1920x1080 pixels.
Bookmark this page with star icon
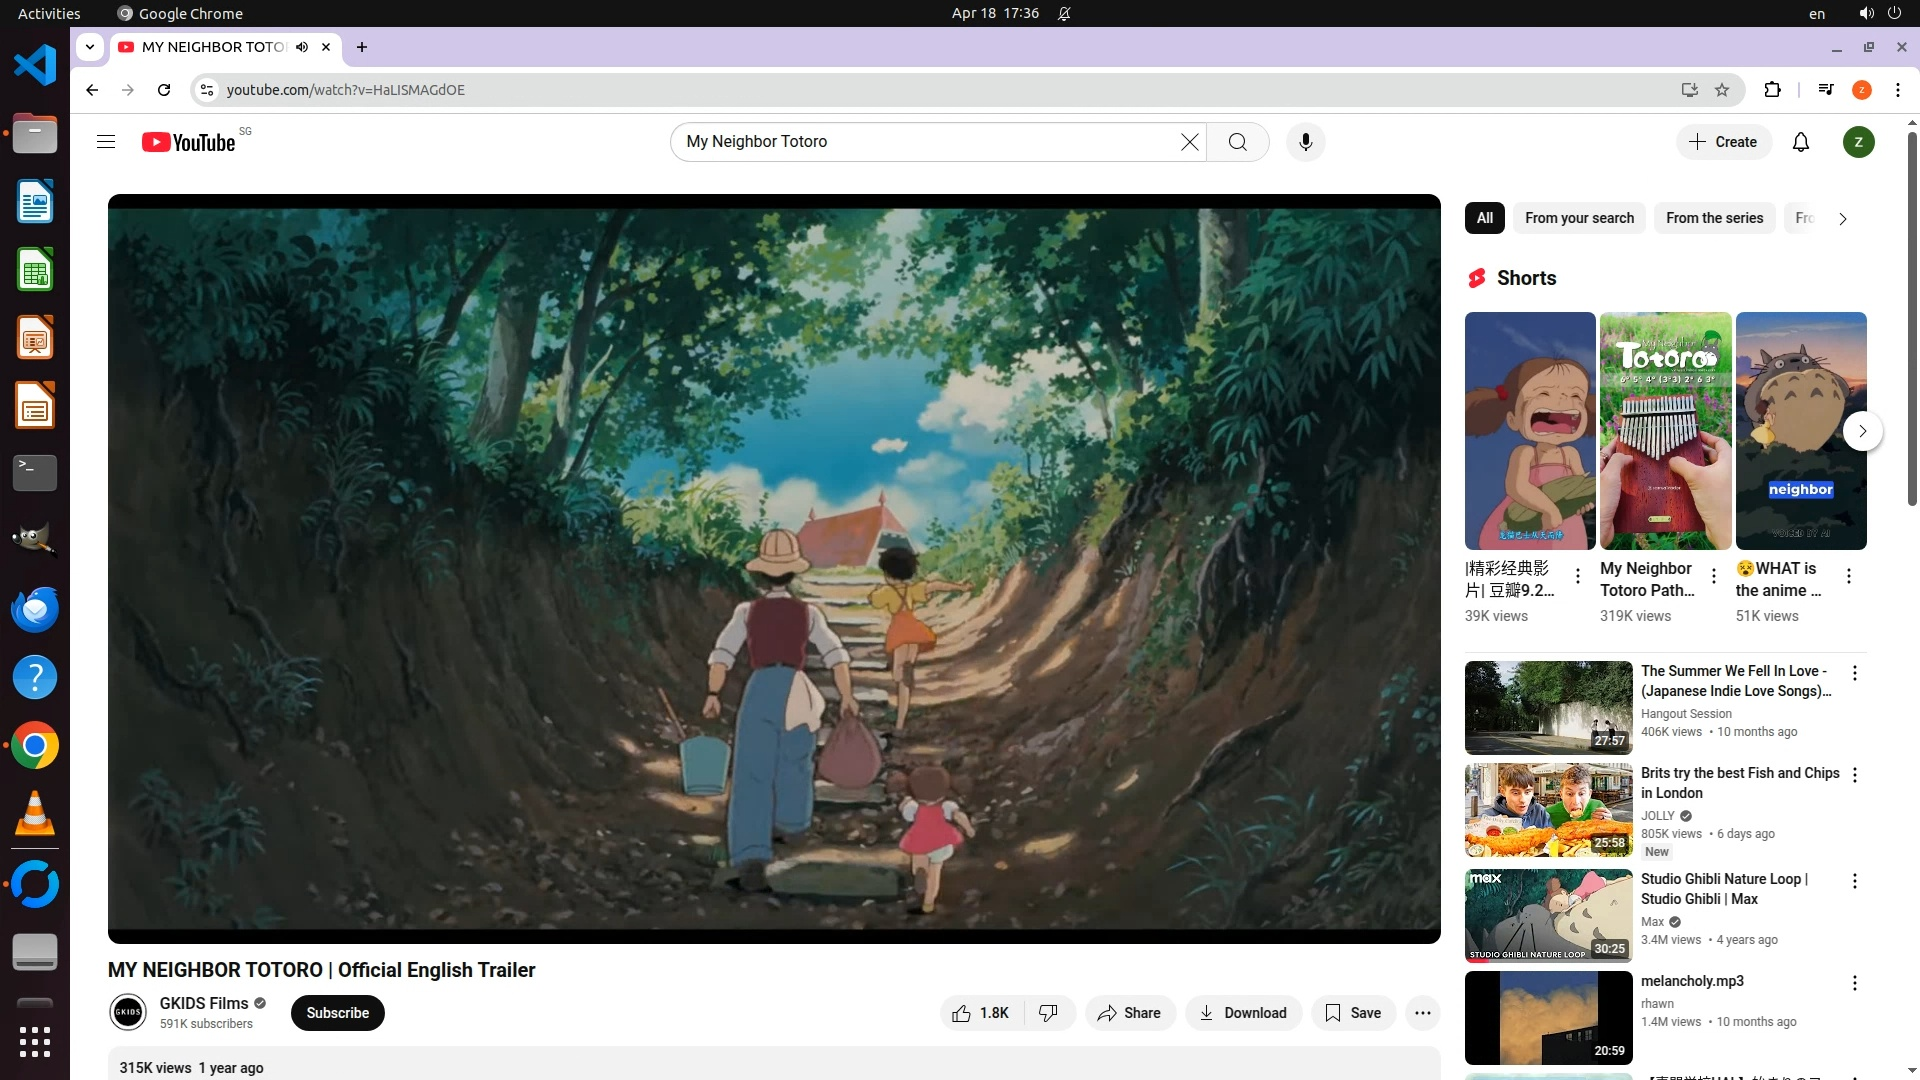point(1722,90)
